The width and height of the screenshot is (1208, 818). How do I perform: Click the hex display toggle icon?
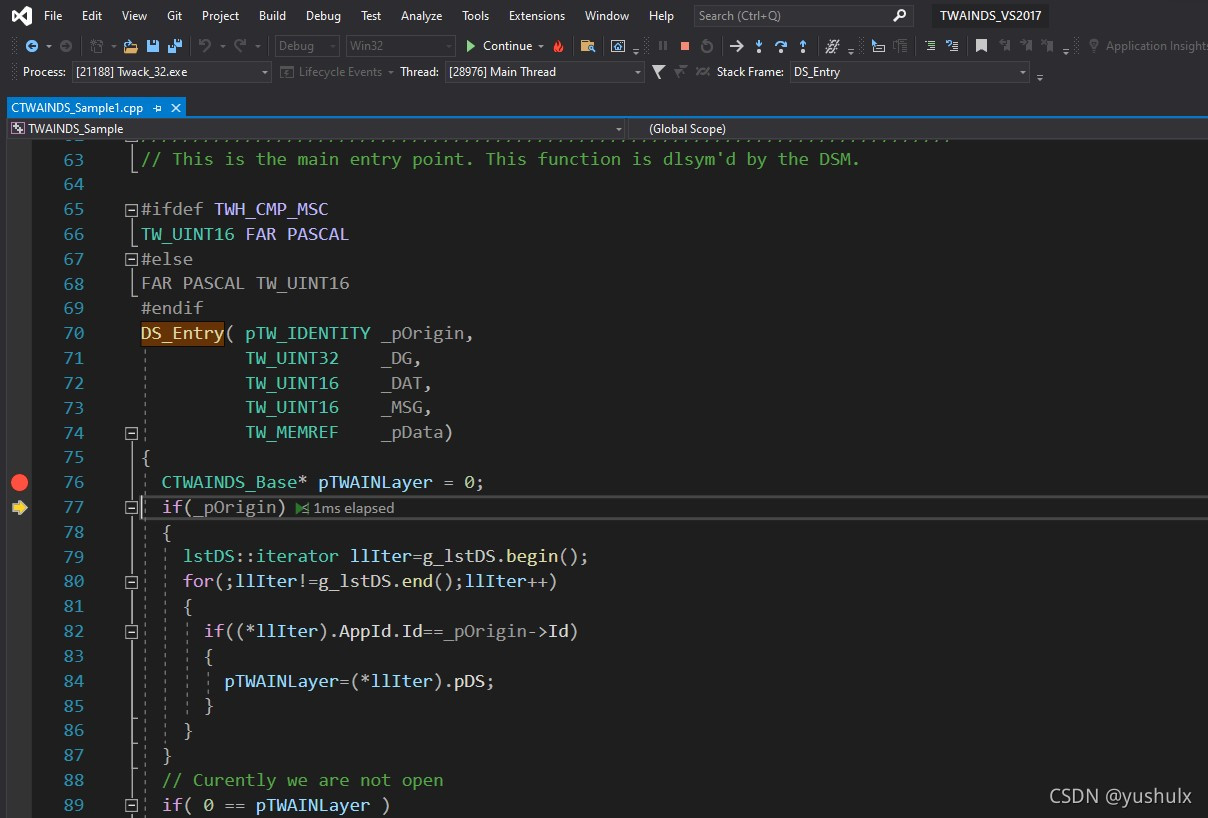pos(832,46)
